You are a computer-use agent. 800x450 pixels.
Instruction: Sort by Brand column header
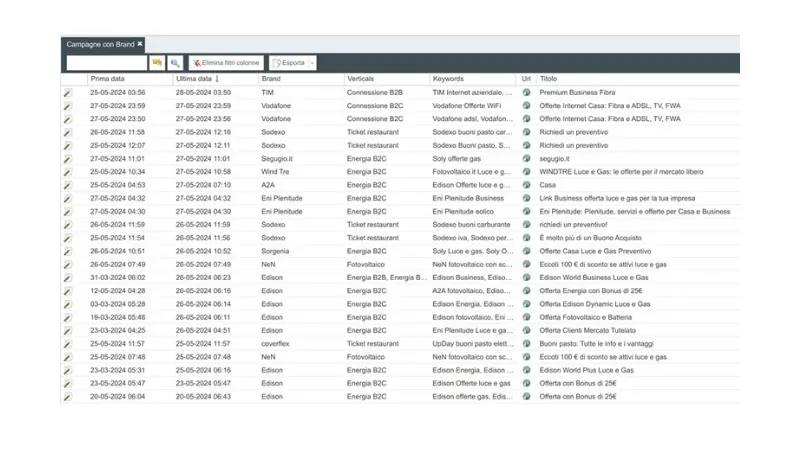271,79
